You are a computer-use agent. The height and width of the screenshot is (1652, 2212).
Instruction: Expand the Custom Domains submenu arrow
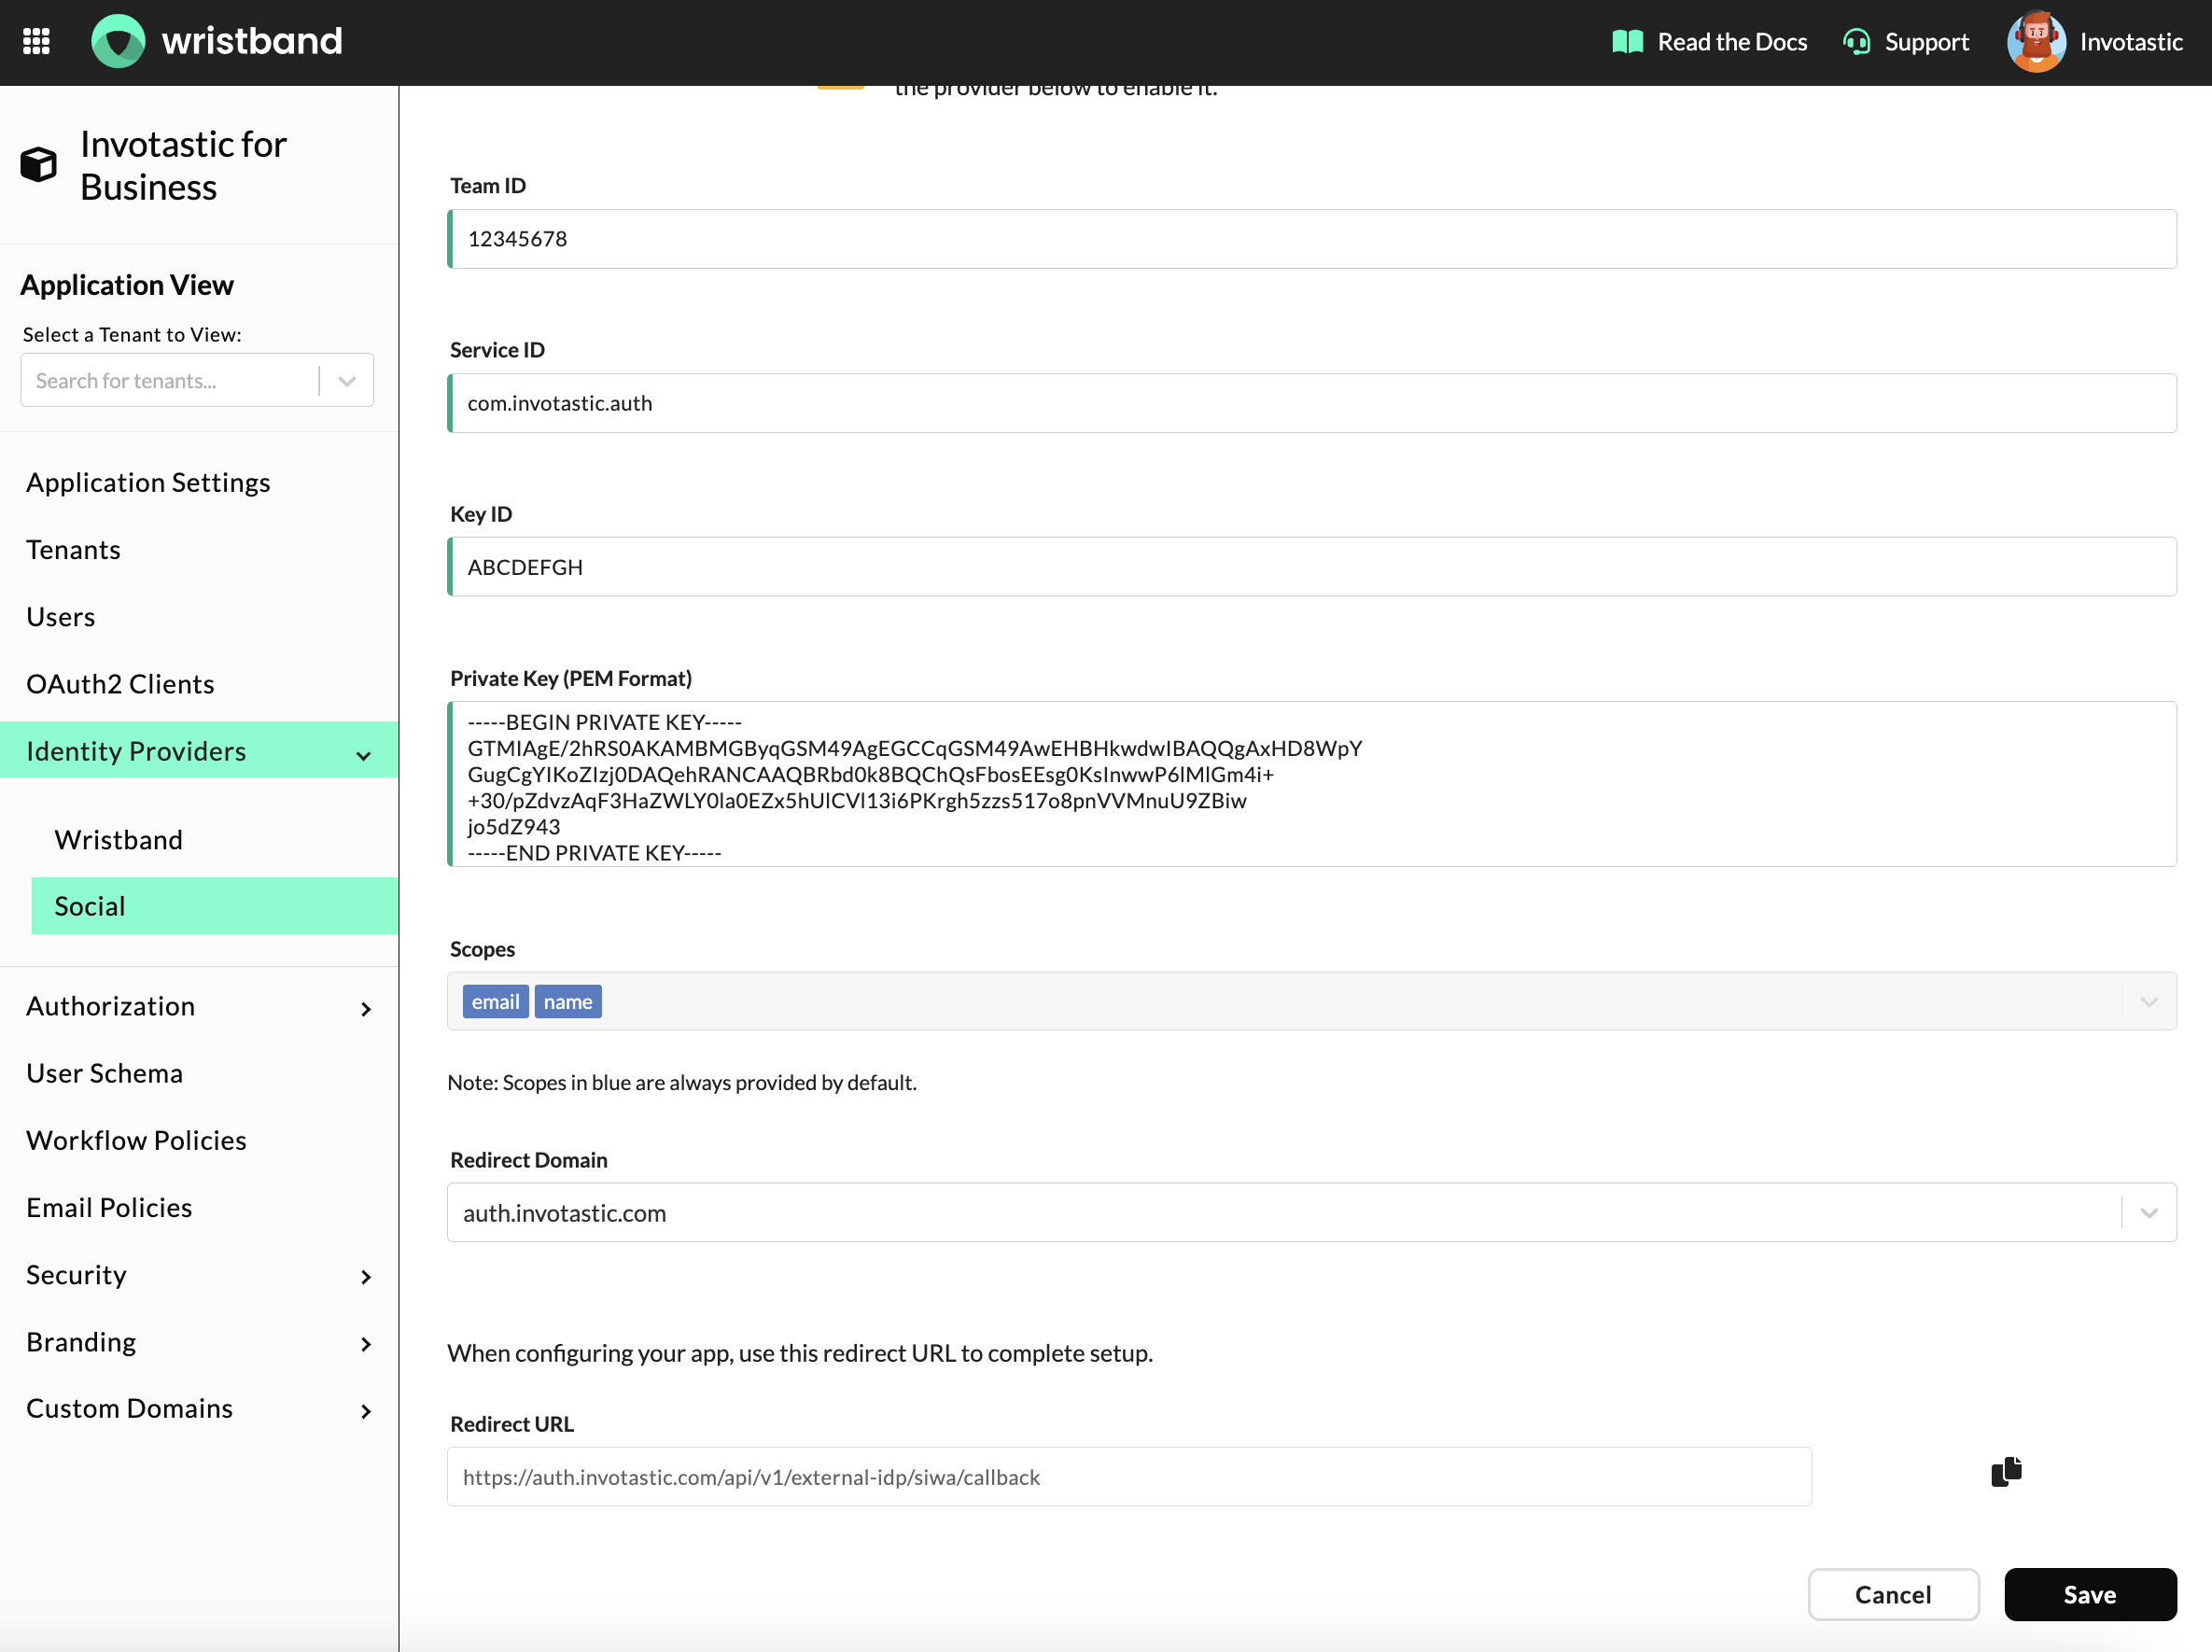pyautogui.click(x=366, y=1411)
